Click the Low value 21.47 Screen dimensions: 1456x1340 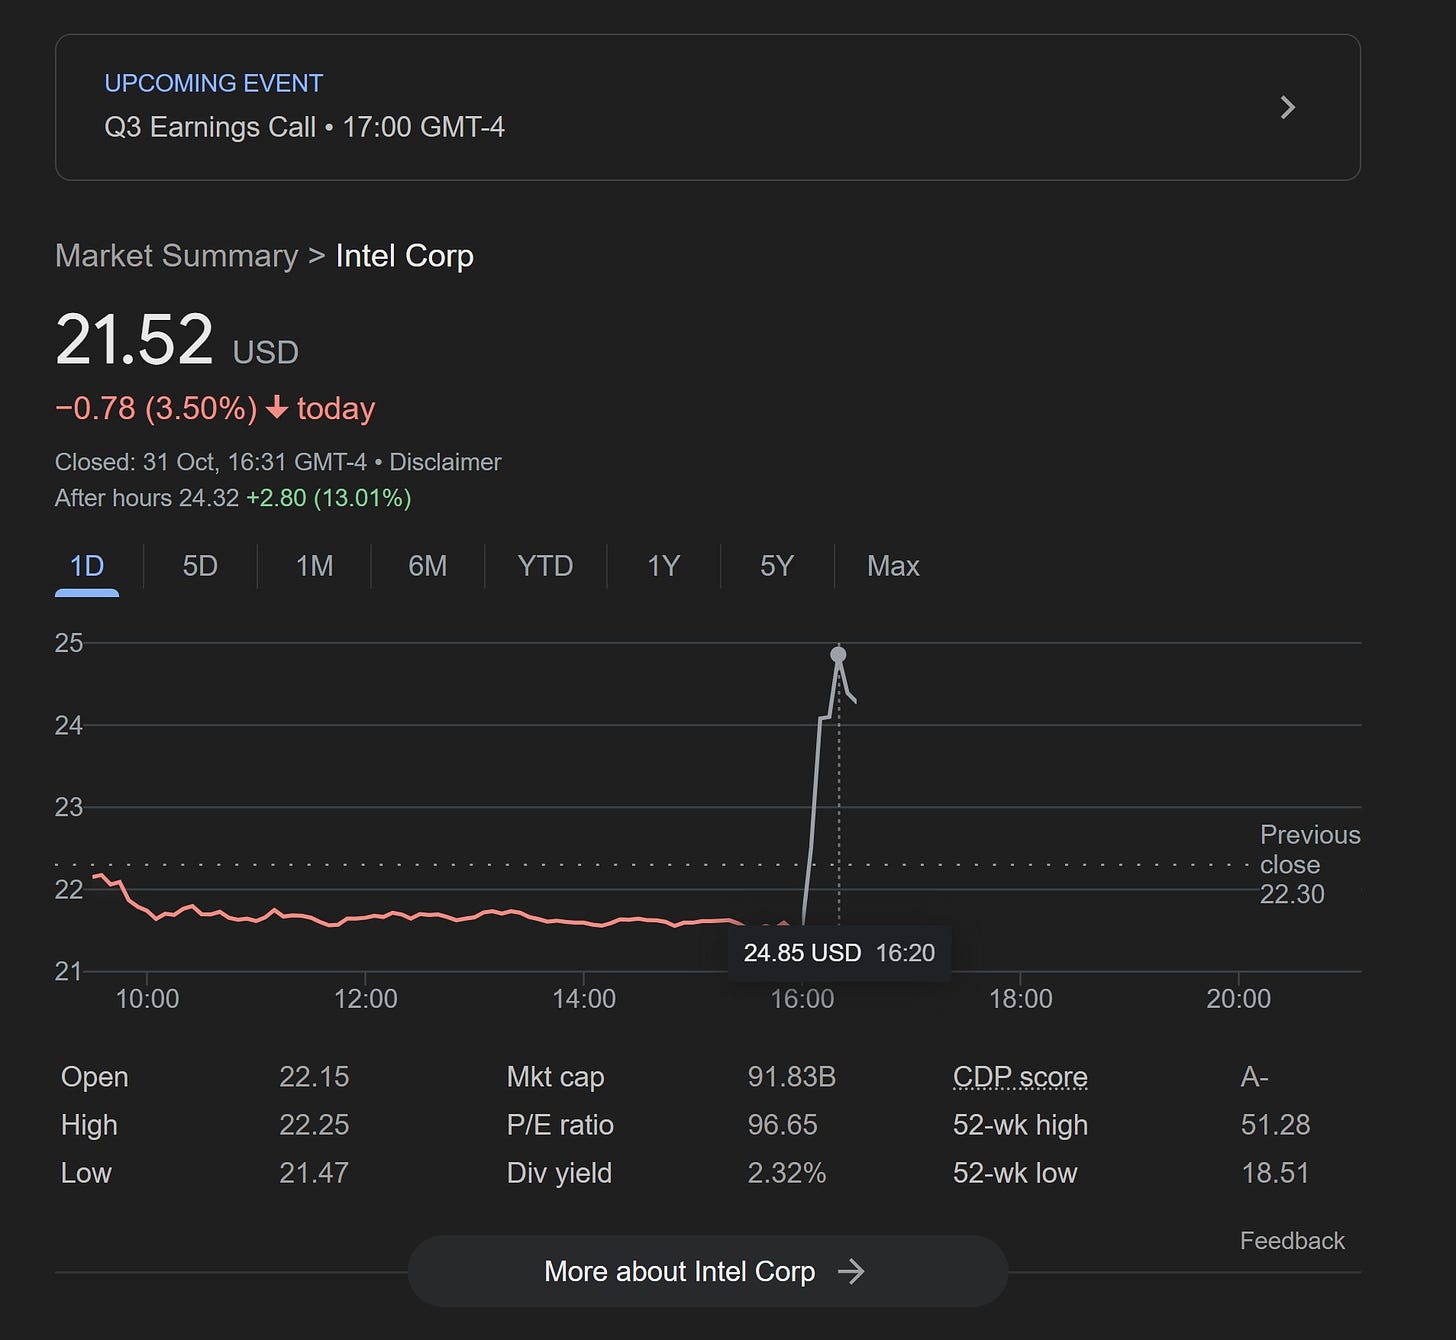point(314,1173)
